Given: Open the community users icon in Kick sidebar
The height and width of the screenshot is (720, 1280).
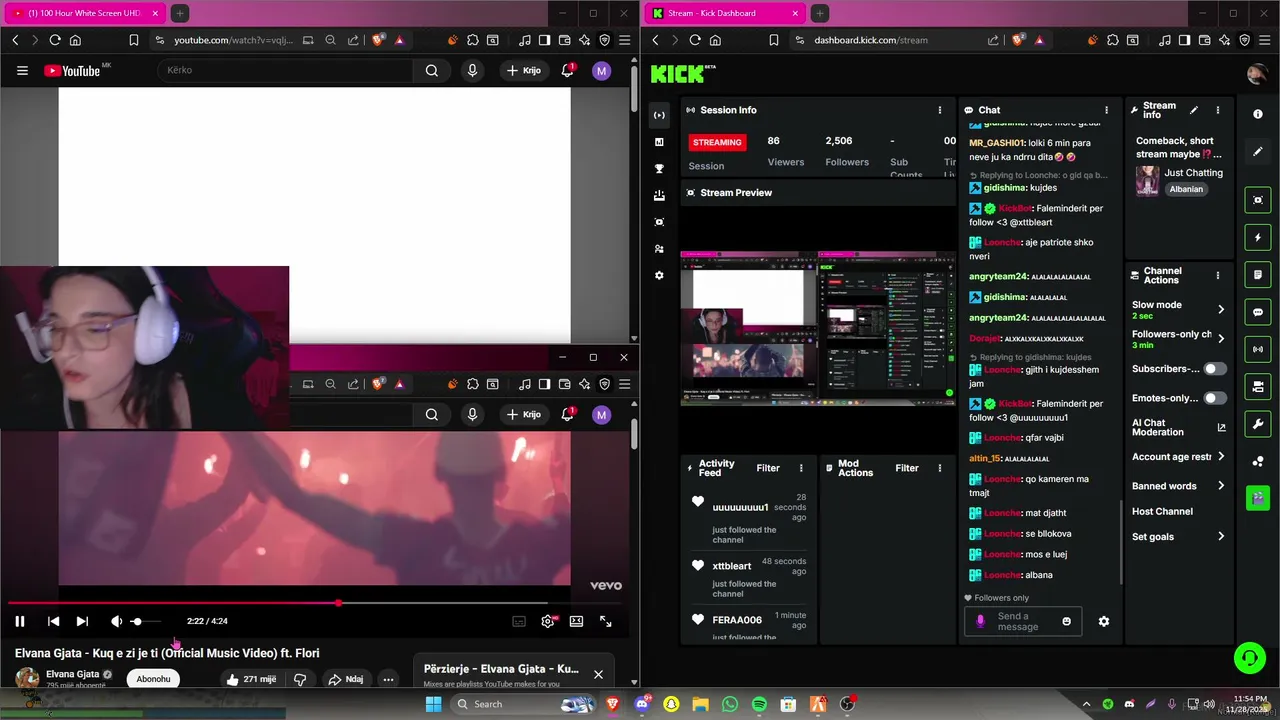Looking at the screenshot, I should [659, 248].
